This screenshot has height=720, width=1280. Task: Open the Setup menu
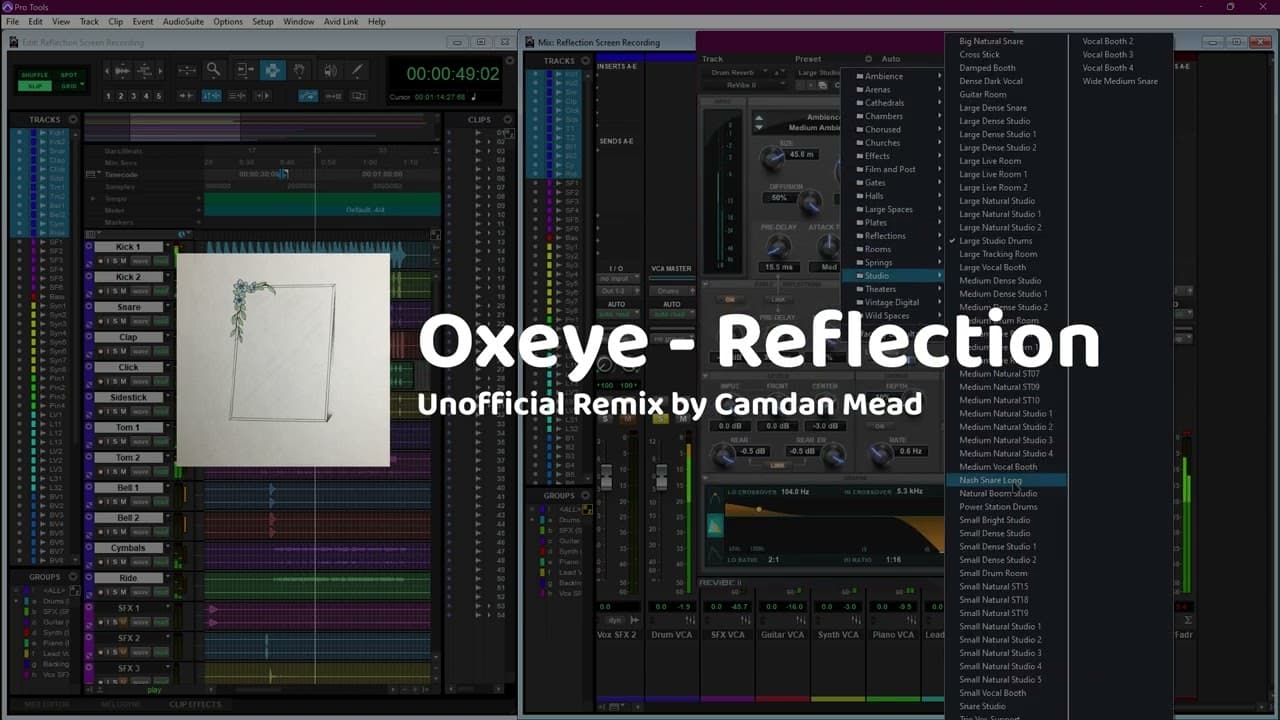tap(263, 21)
